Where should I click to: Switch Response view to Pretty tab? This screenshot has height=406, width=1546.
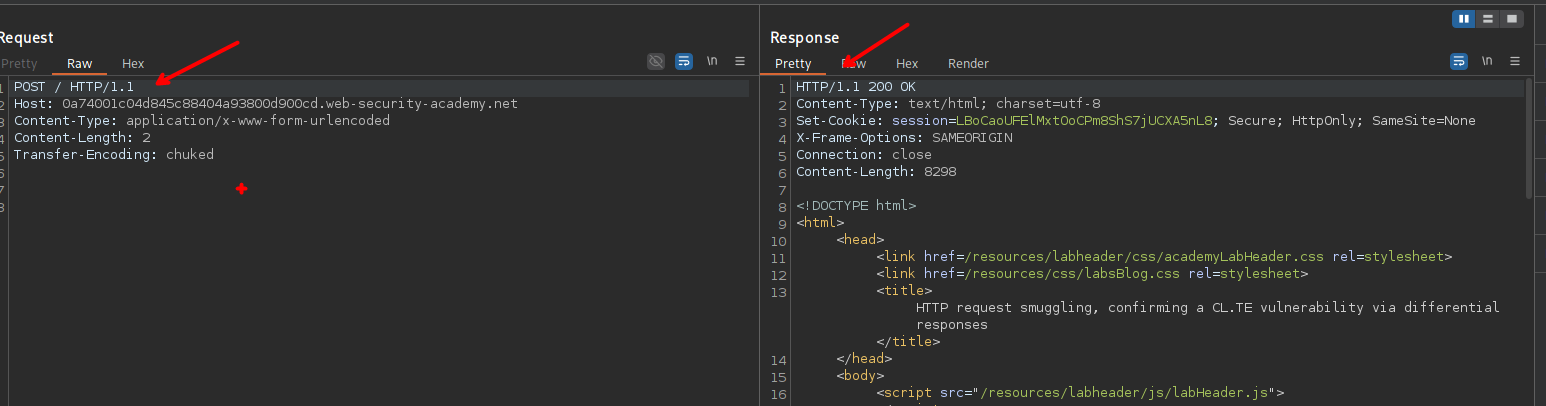[793, 63]
